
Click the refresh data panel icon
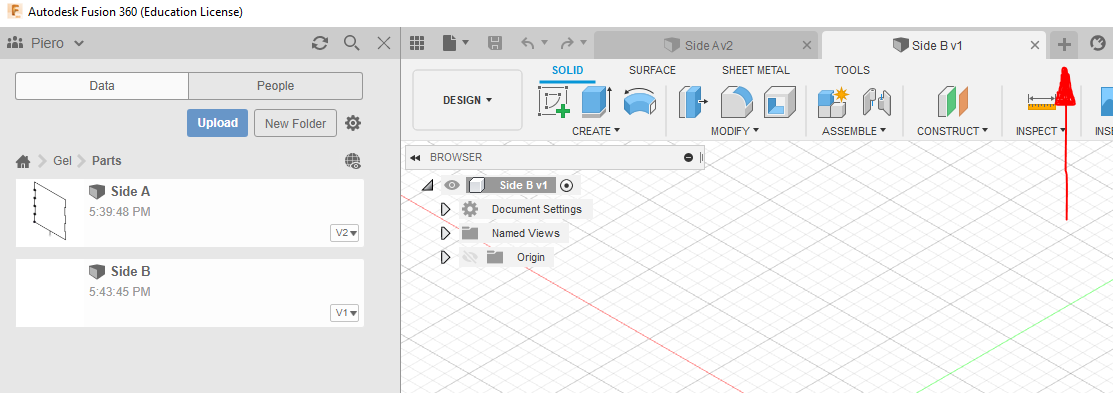[320, 43]
